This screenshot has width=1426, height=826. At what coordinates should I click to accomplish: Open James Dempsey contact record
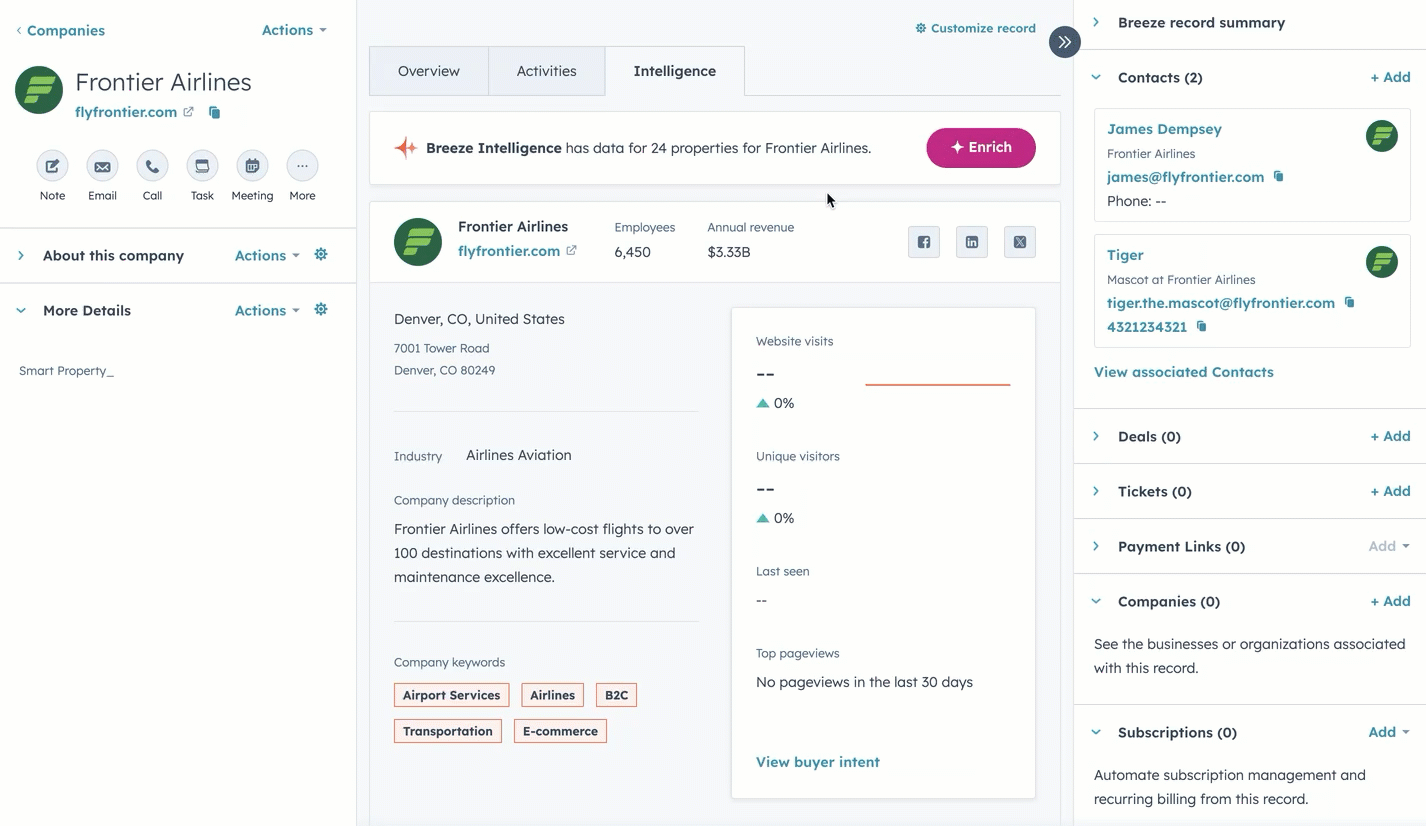1164,129
